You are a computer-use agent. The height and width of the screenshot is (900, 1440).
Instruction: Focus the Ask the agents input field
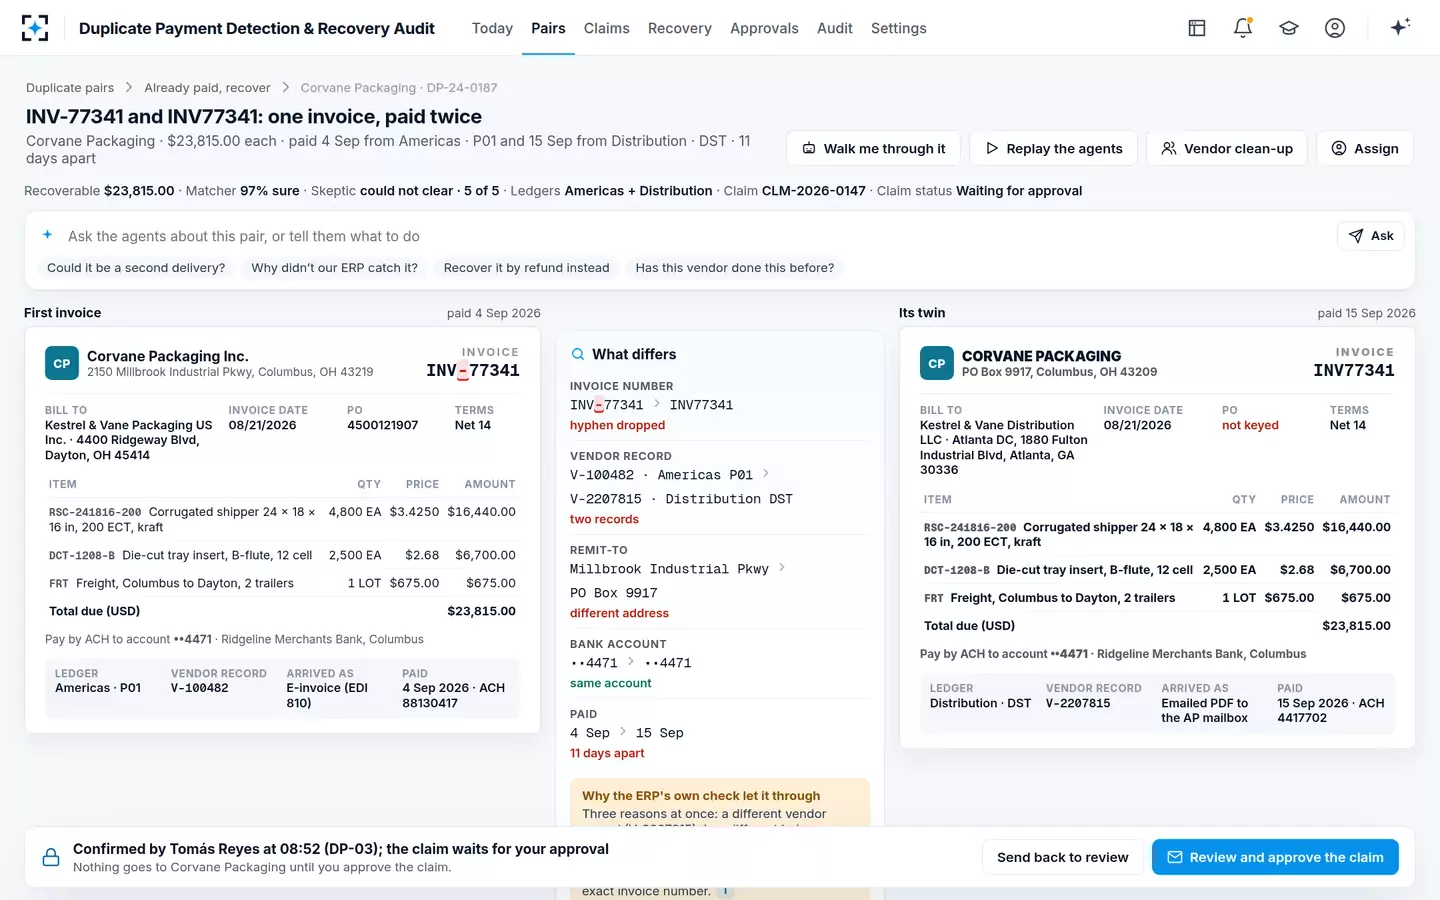click(695, 236)
